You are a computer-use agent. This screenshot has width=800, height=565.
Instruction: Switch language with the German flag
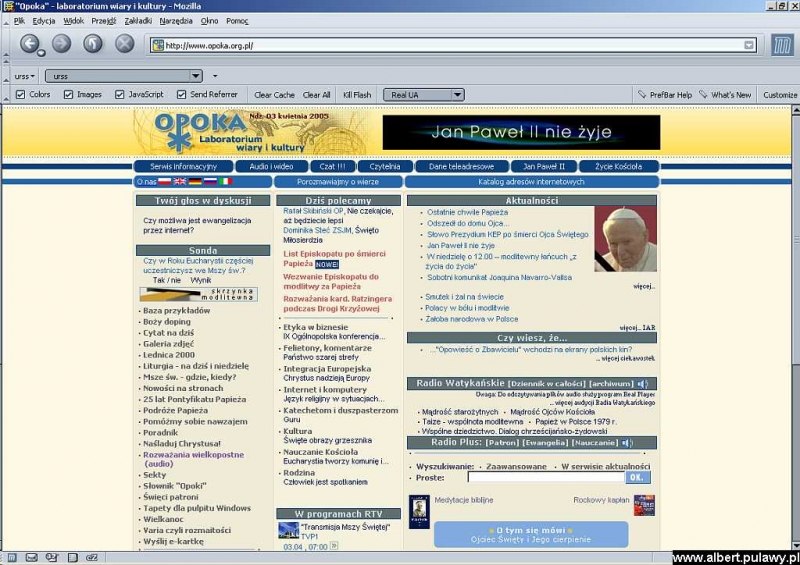(195, 181)
